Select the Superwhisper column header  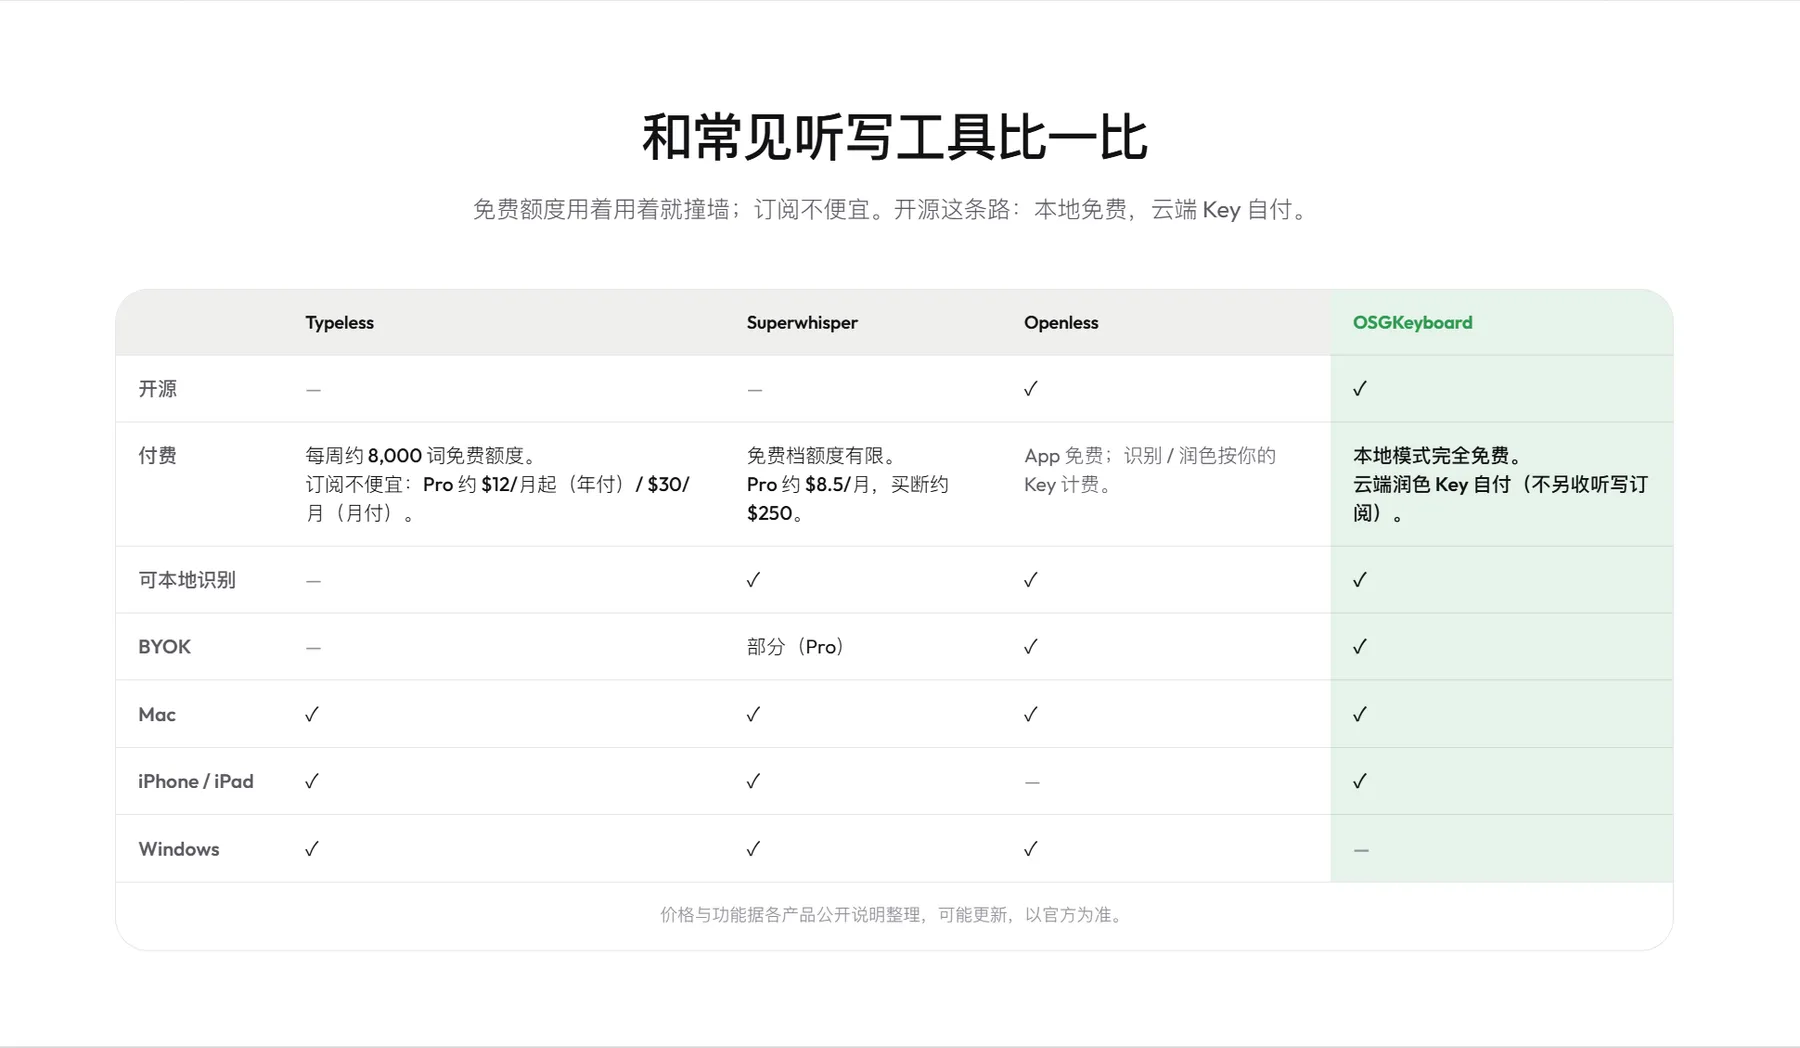click(x=802, y=322)
